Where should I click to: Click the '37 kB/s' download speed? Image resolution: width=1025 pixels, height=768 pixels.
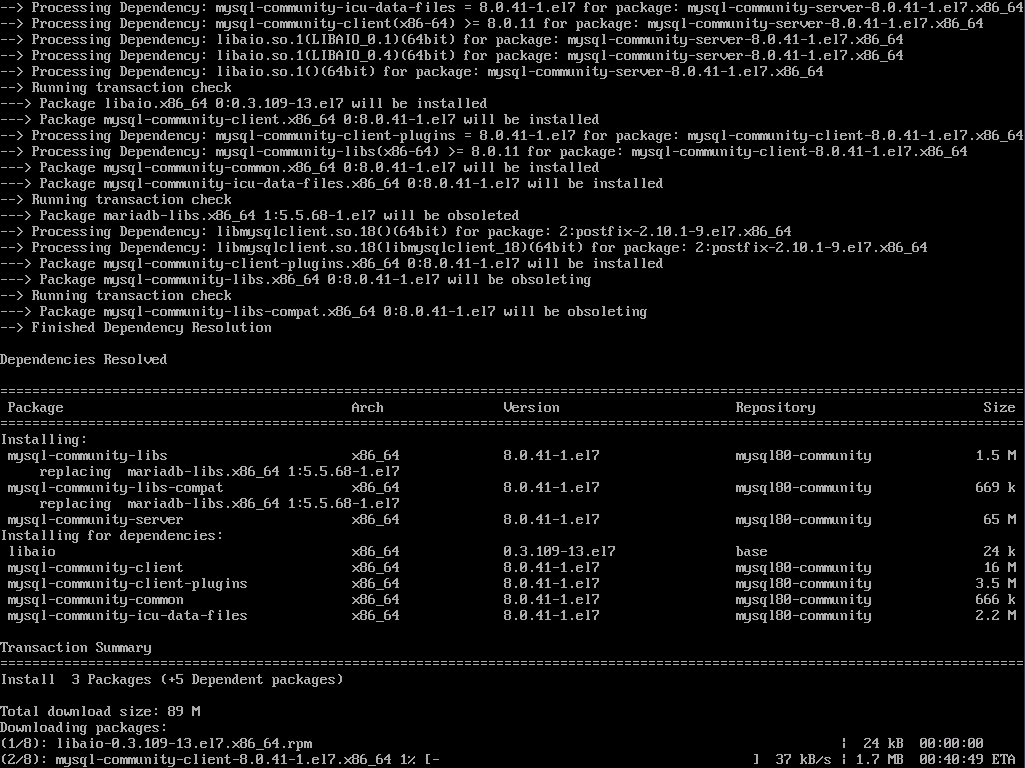click(x=803, y=760)
